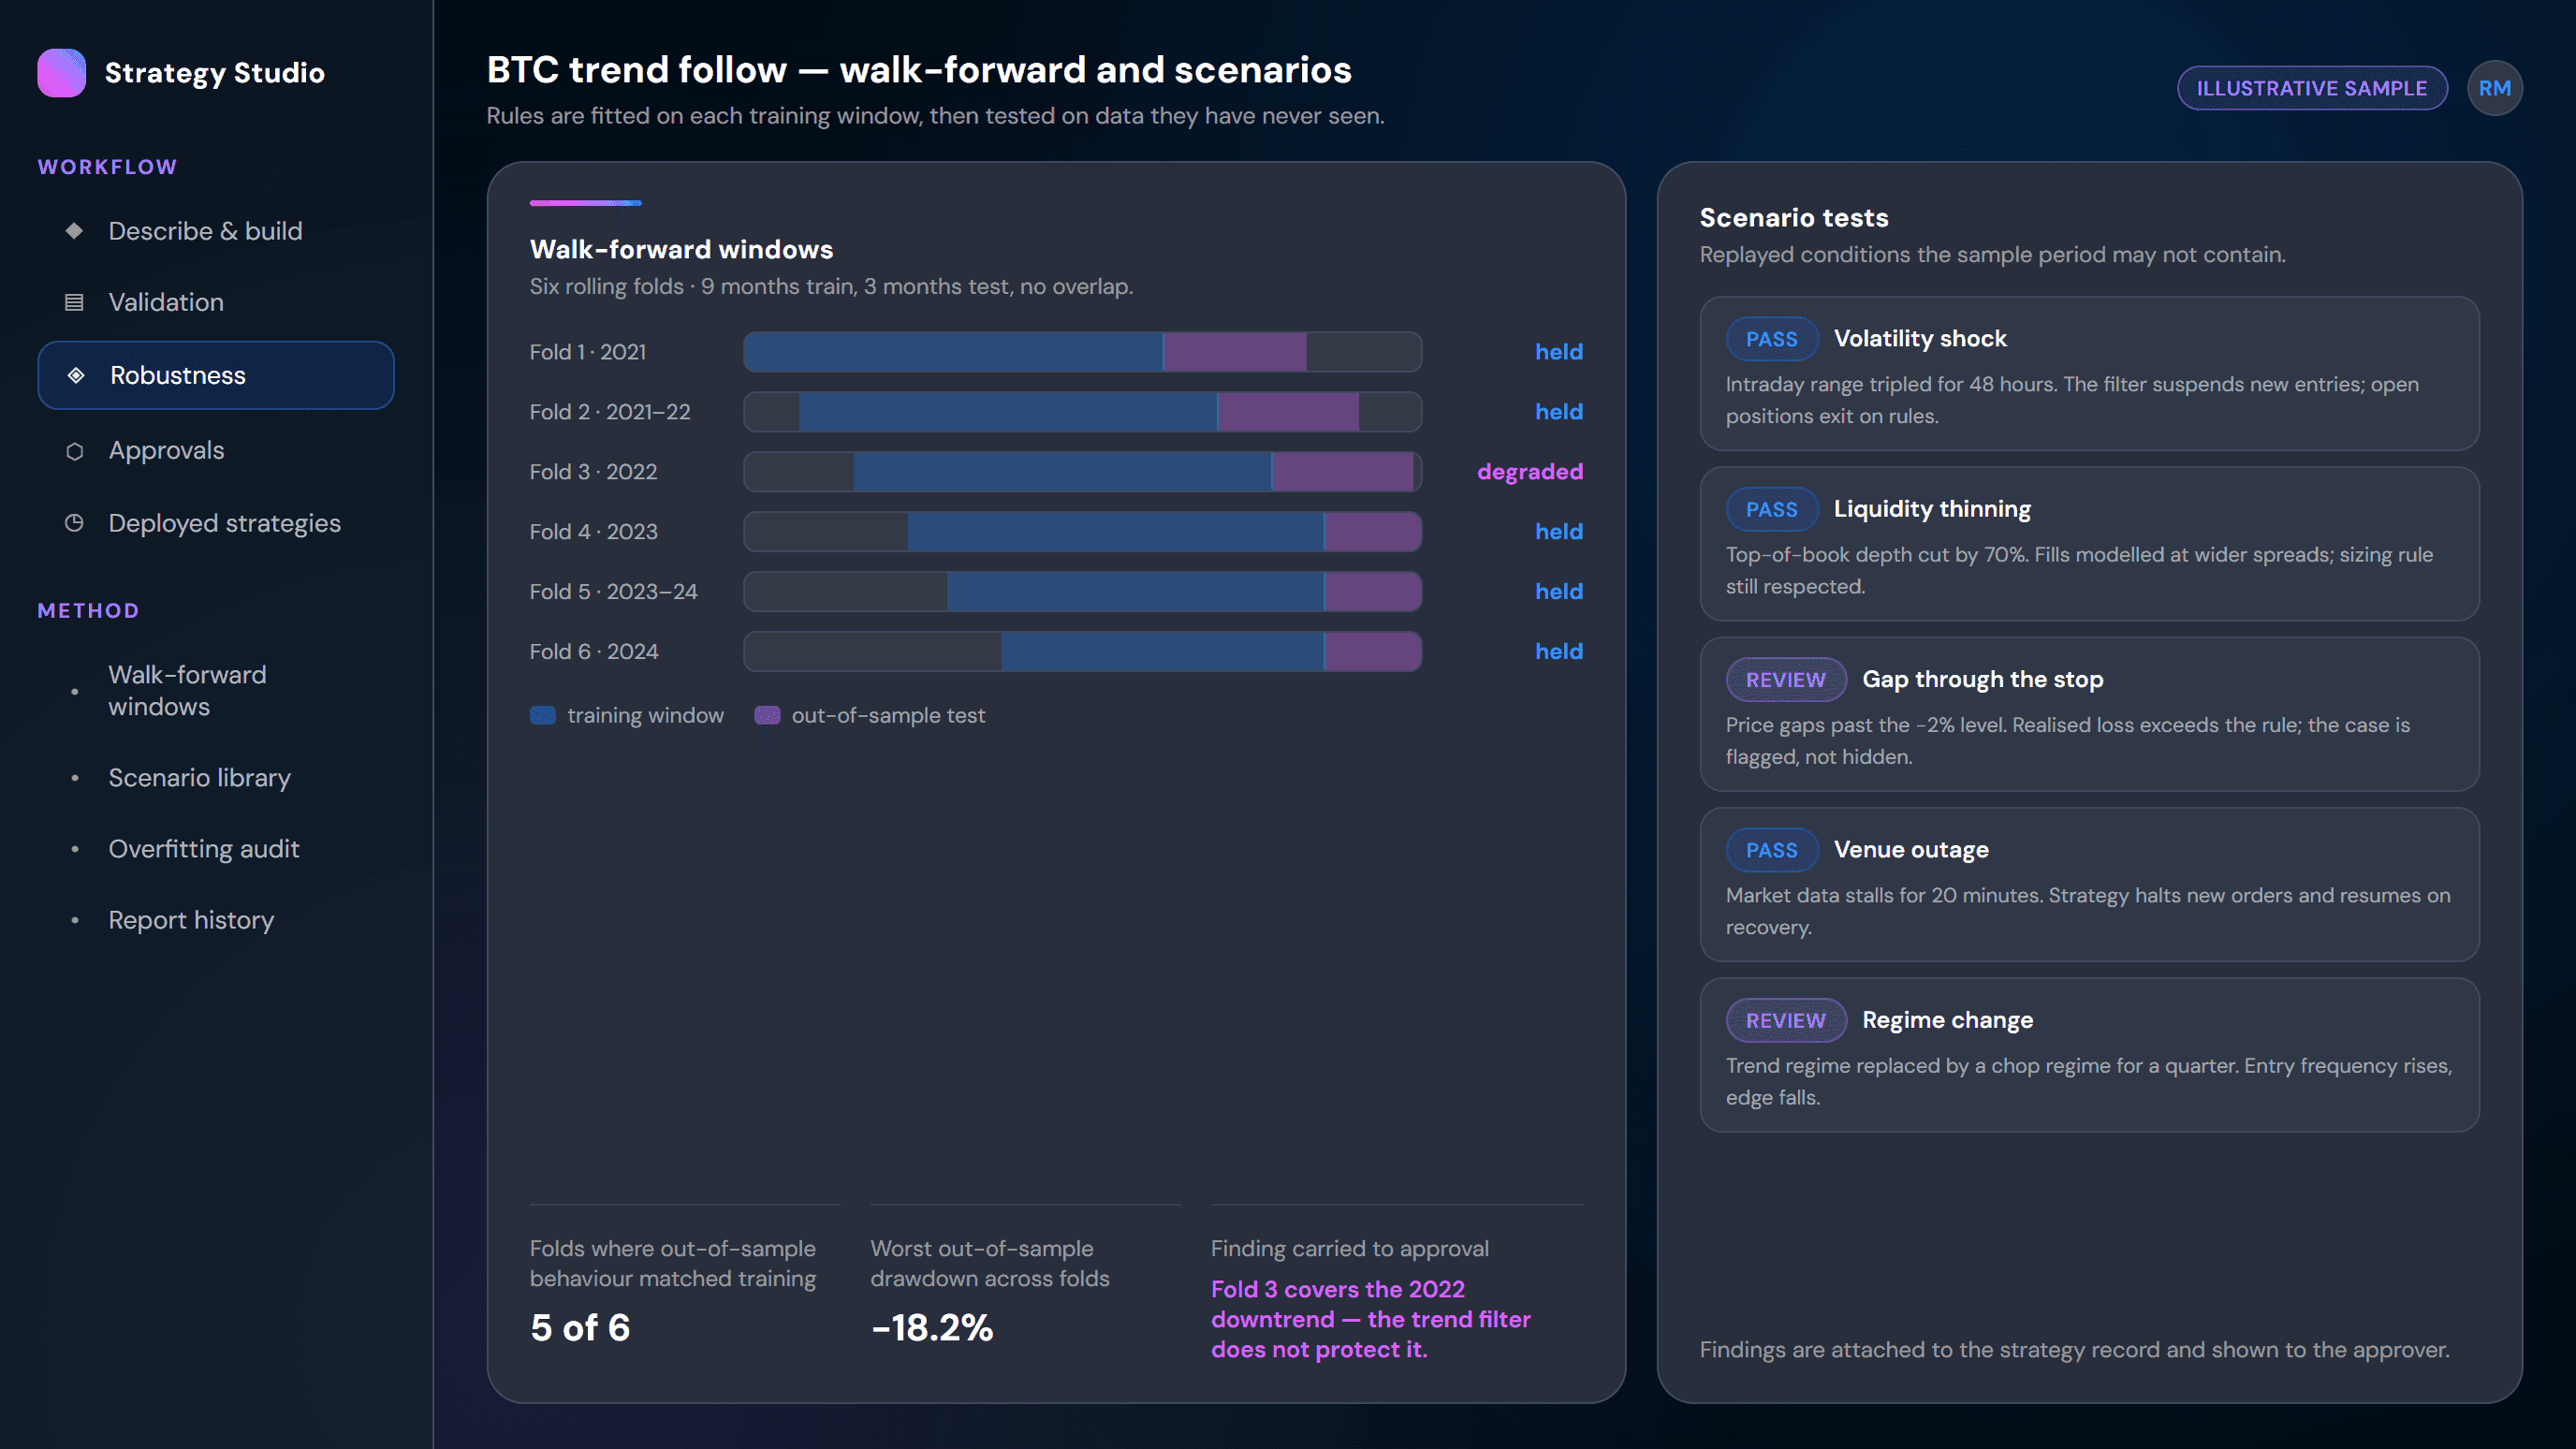Click the Fold 1 · 2021 timeline bar

(x=1082, y=352)
